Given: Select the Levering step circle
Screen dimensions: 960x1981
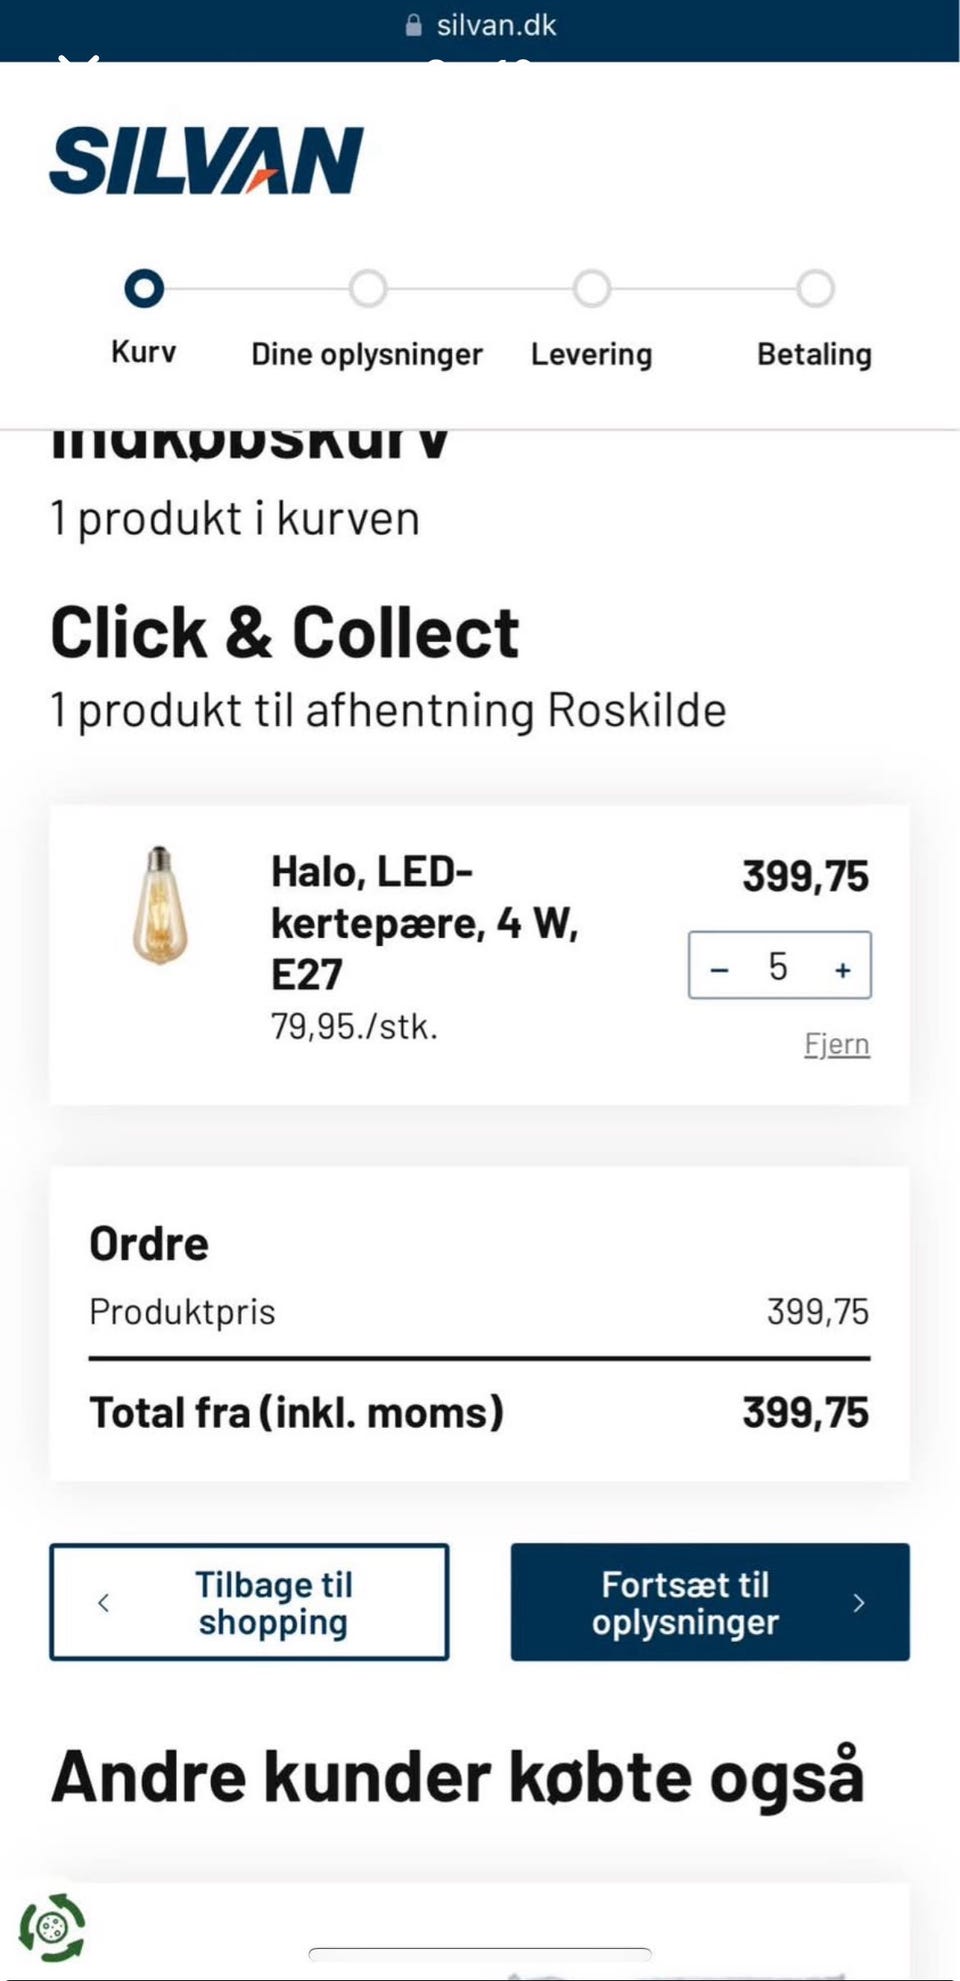Looking at the screenshot, I should [592, 289].
